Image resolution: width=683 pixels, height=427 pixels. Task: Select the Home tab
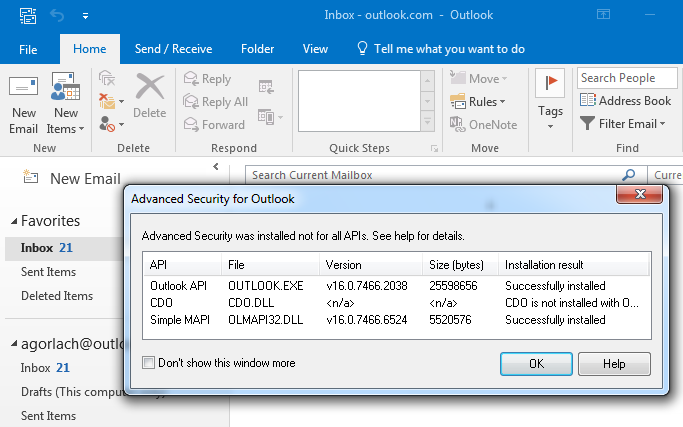(90, 49)
